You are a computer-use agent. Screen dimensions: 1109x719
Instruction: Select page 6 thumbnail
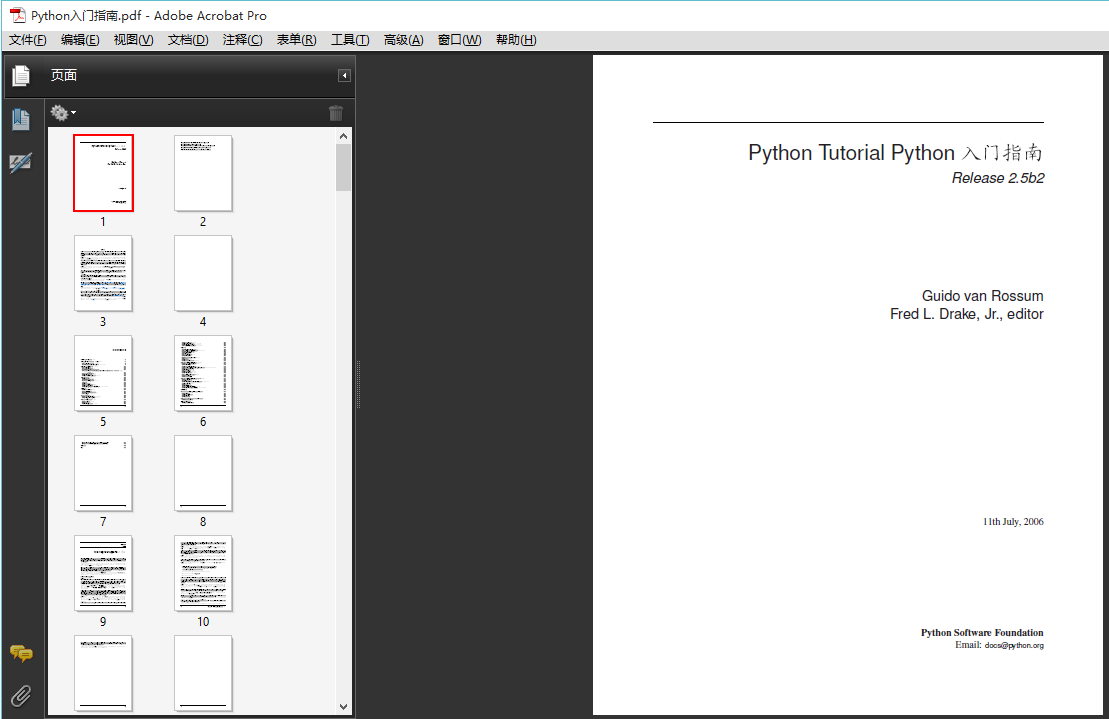pos(203,373)
